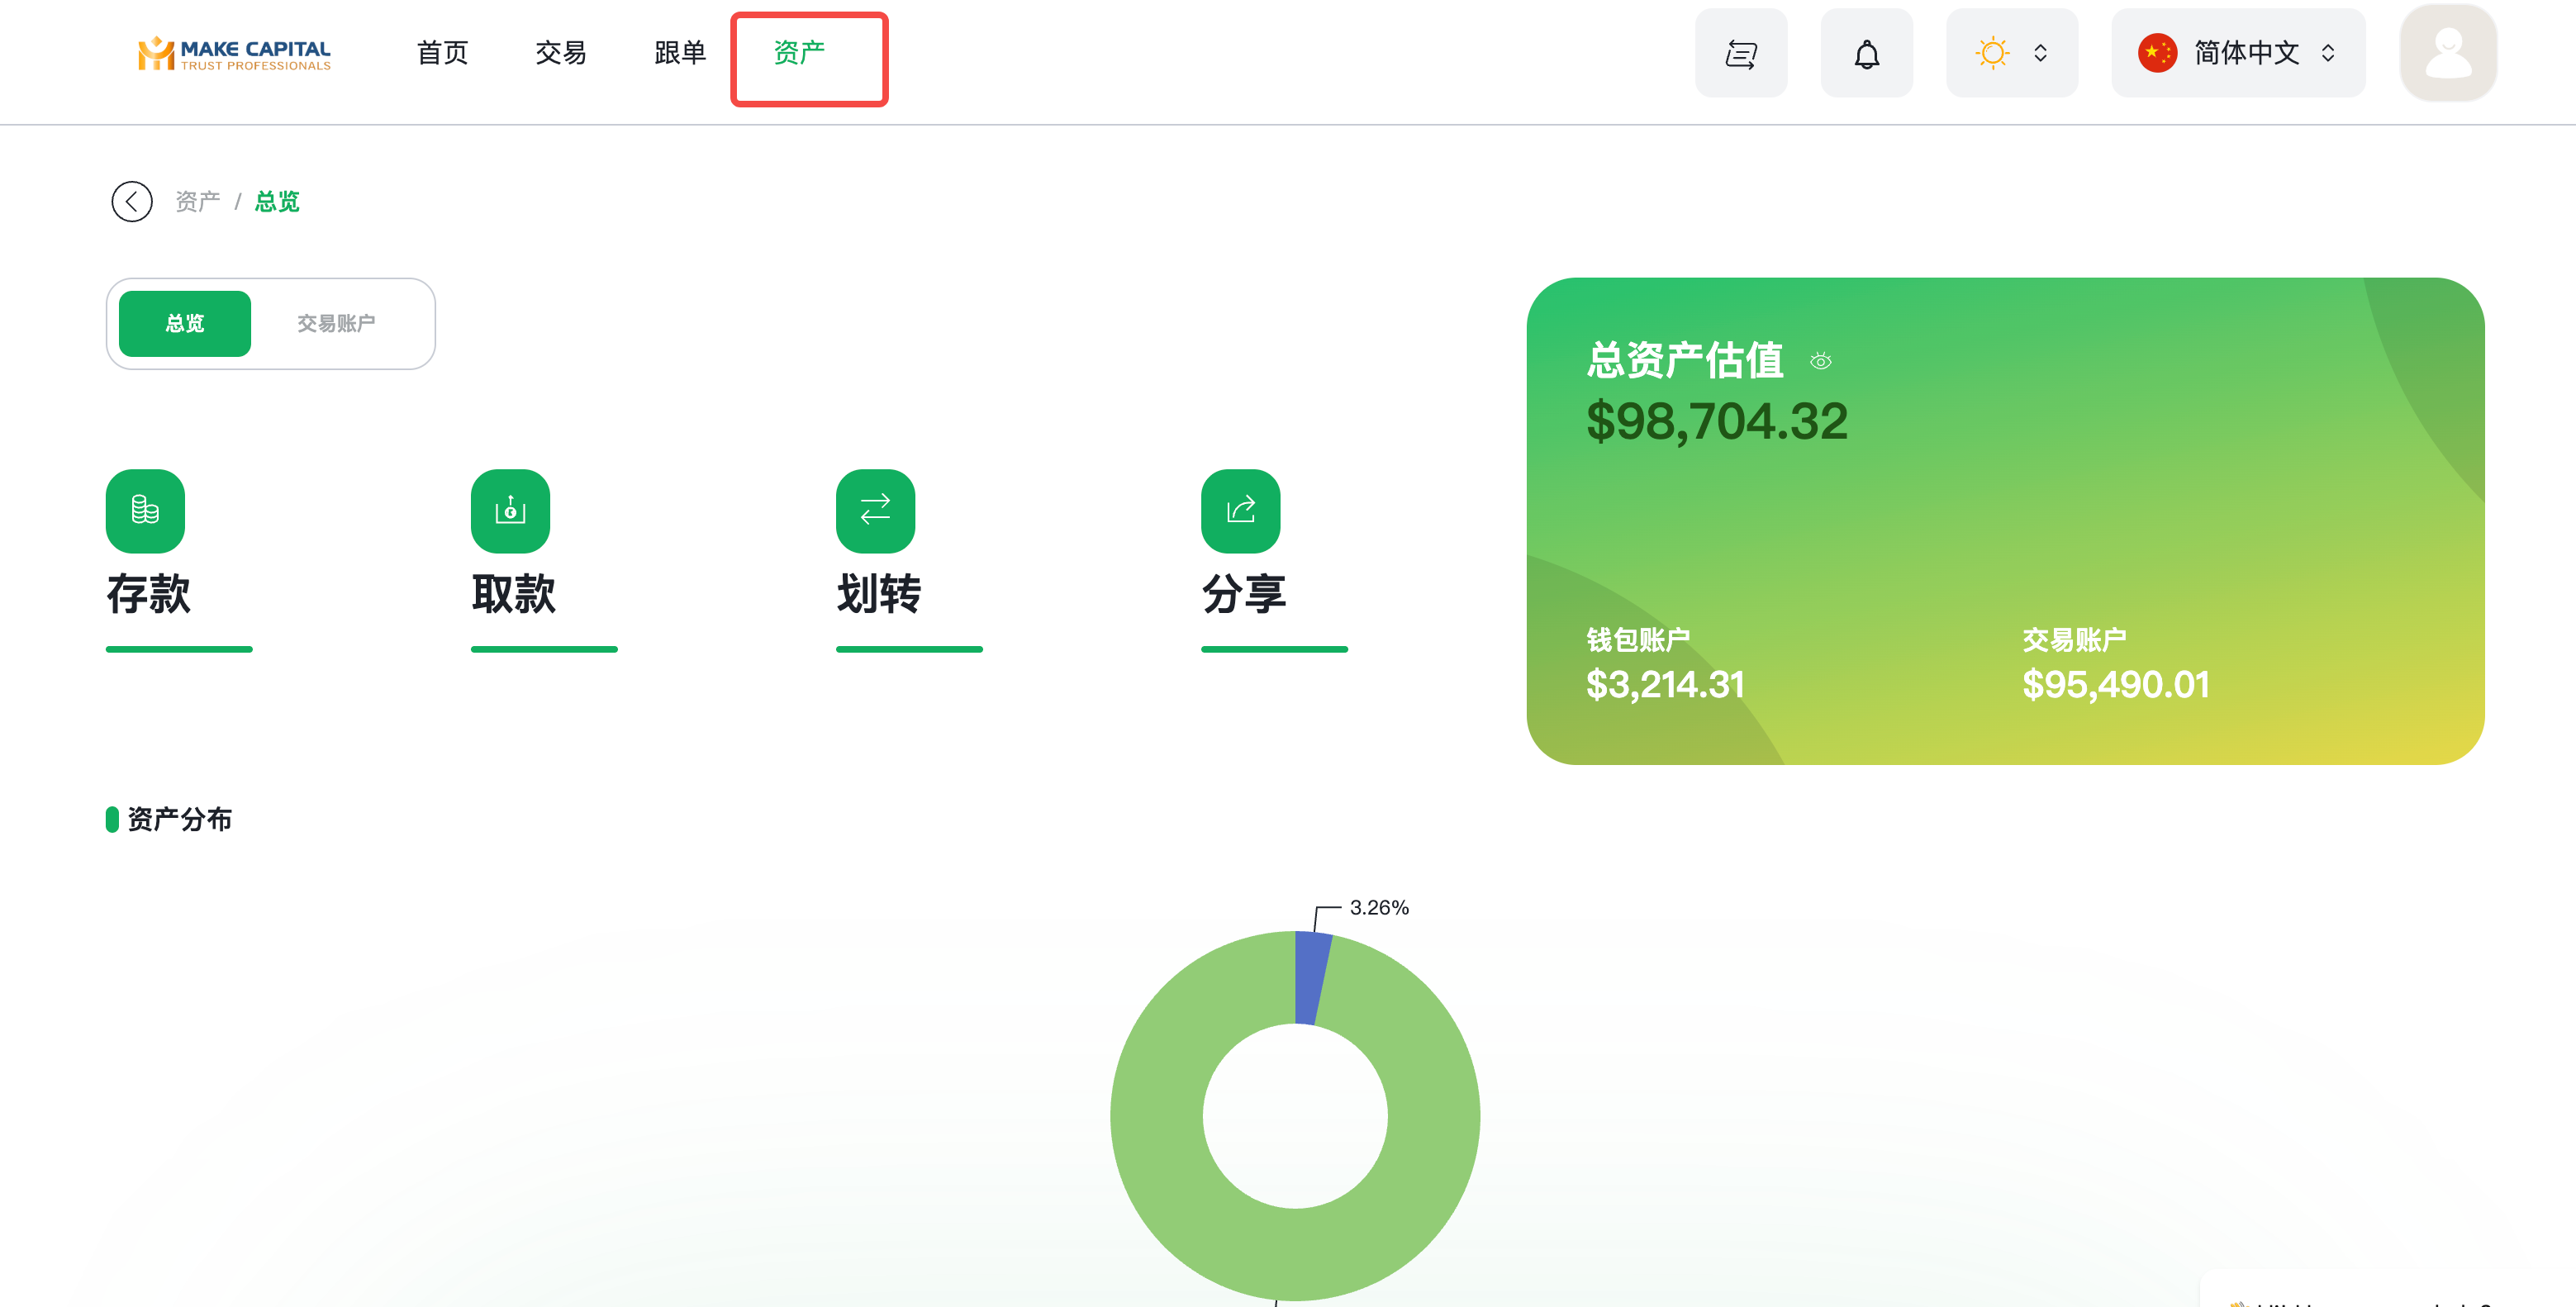
Task: Expand the light theme selector dropdown
Action: (x=2012, y=54)
